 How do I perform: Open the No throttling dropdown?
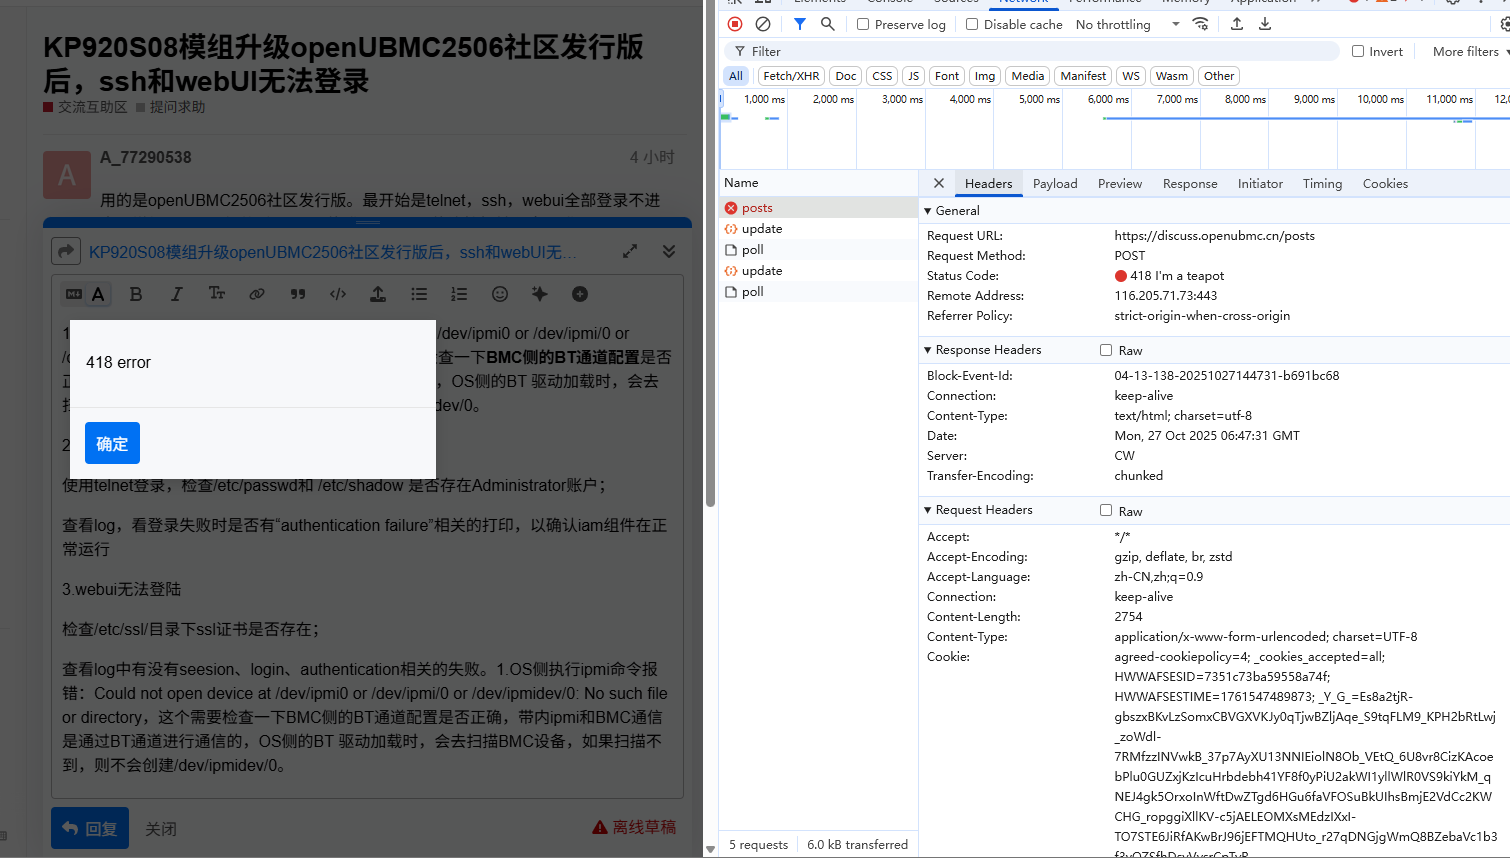coord(1127,24)
